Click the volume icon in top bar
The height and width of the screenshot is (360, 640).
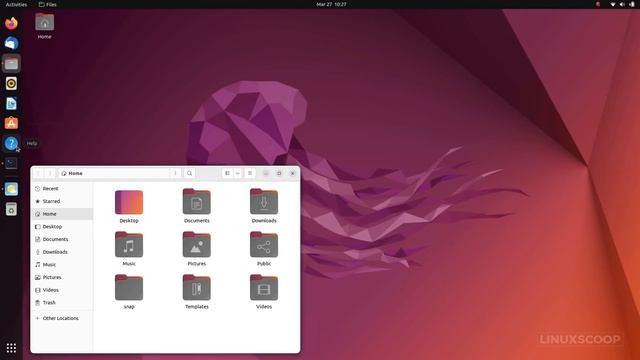point(622,4)
